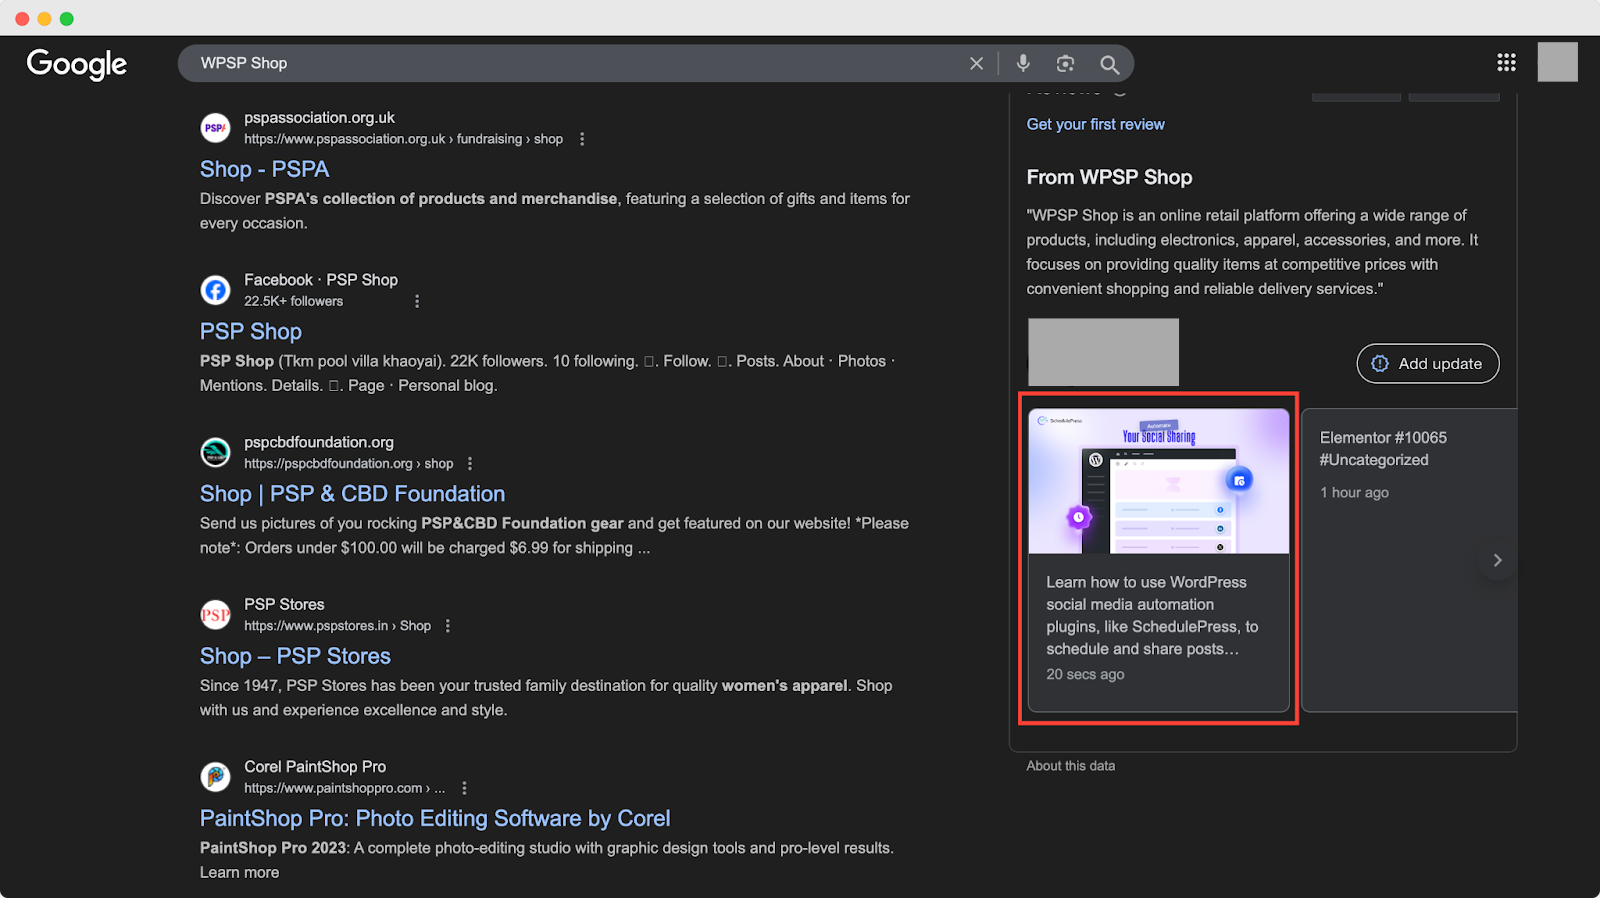Click the pspassociation.org.uk fundraising shop URL
Screen dimensions: 1600x898
(403, 139)
